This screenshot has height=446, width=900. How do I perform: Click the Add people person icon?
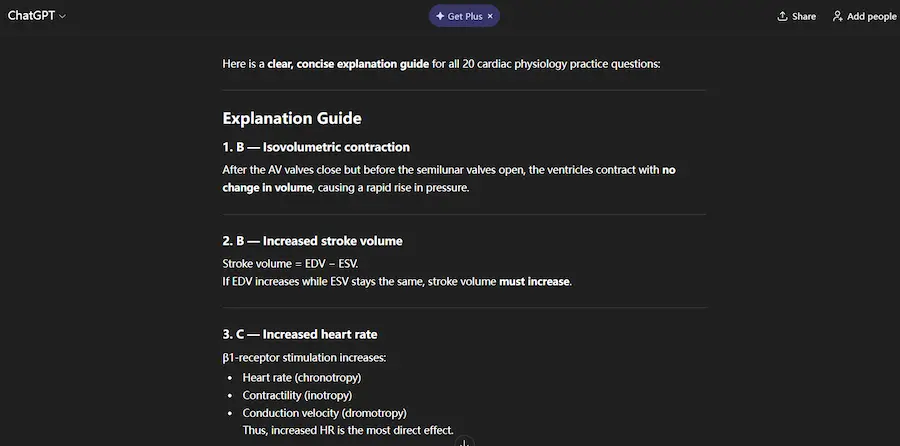[837, 16]
